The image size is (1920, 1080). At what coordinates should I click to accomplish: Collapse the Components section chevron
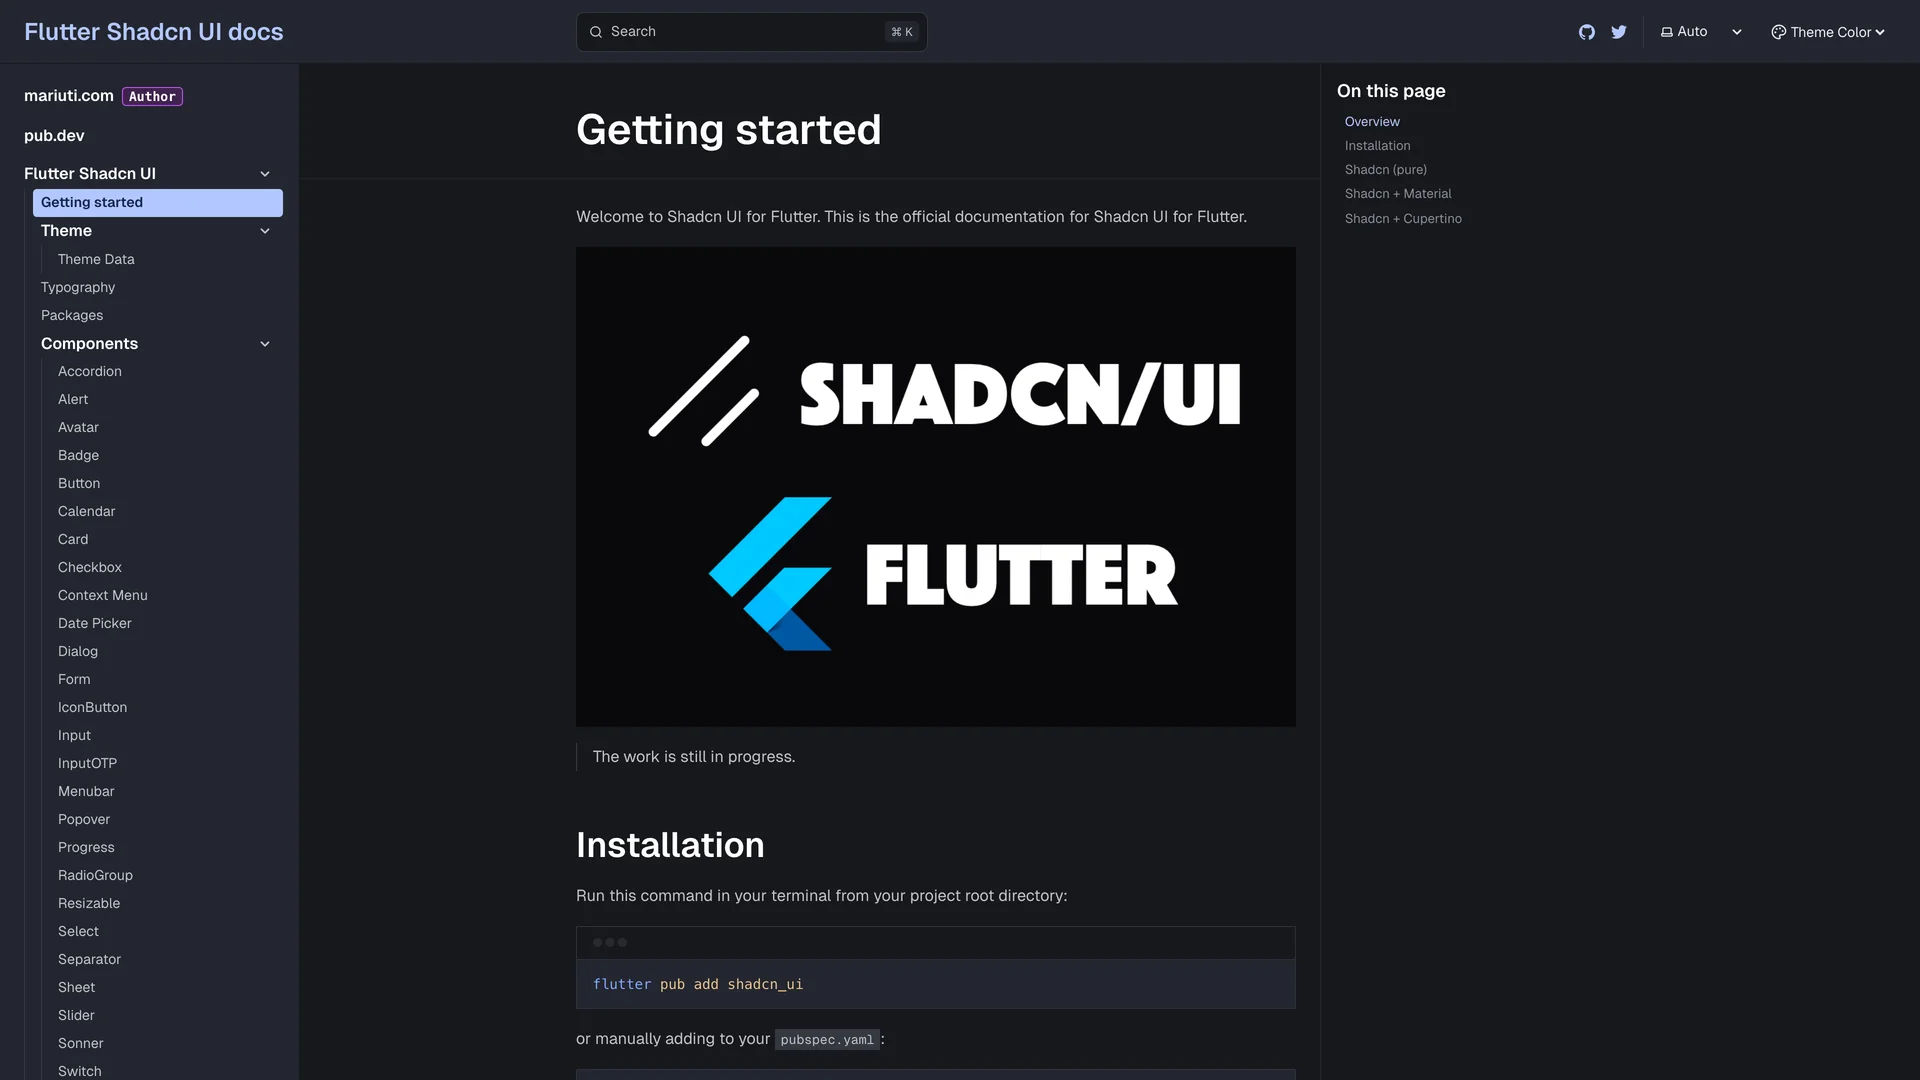point(265,344)
